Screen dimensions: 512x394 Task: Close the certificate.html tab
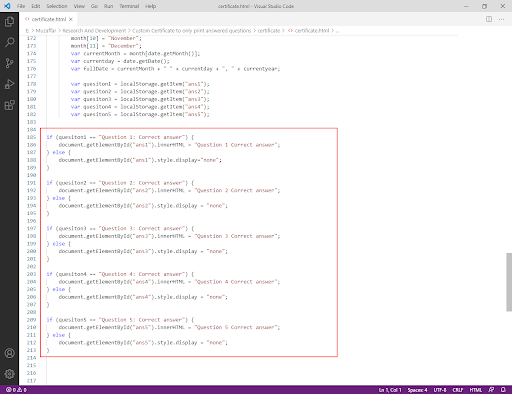[71, 19]
